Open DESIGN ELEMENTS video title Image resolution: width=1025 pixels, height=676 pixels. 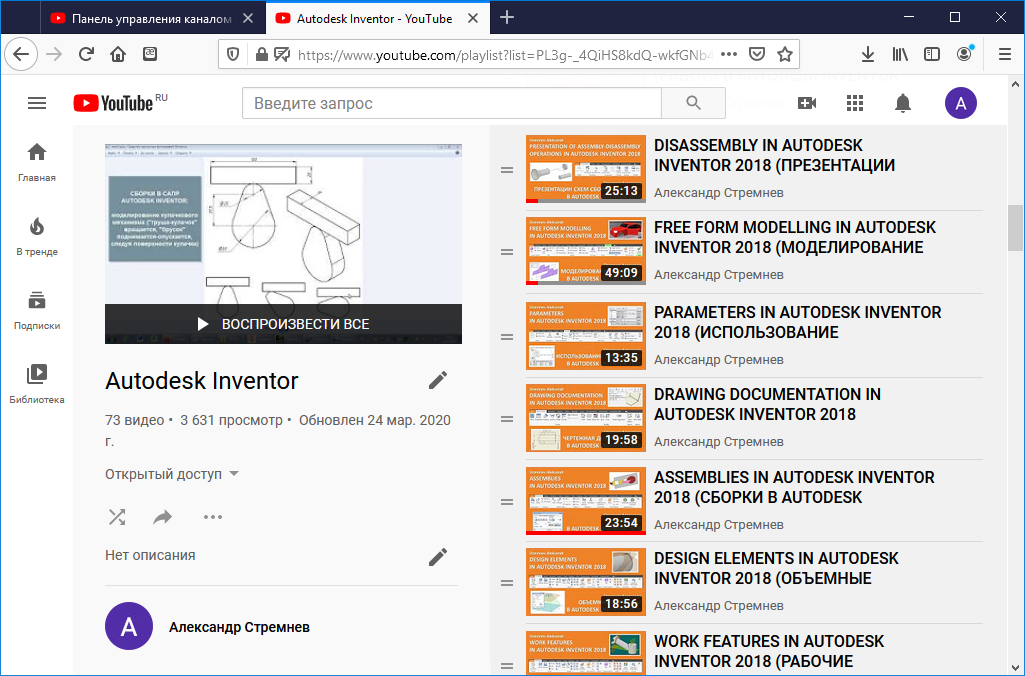point(776,568)
